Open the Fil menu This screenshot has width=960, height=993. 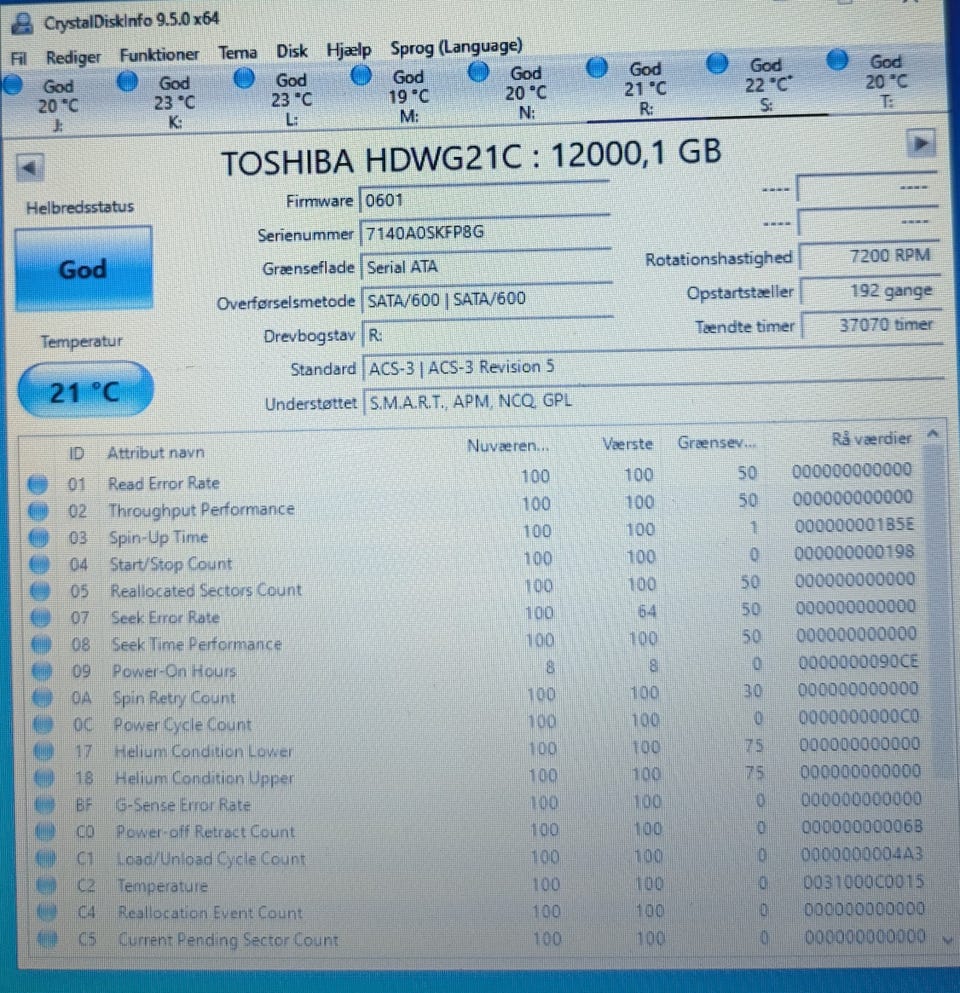point(18,58)
